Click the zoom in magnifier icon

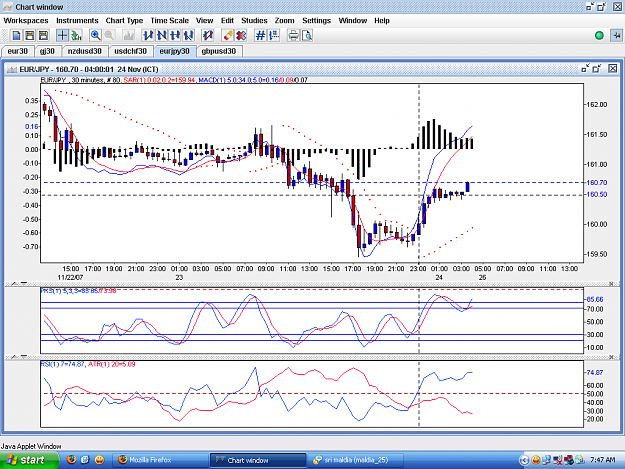click(95, 36)
